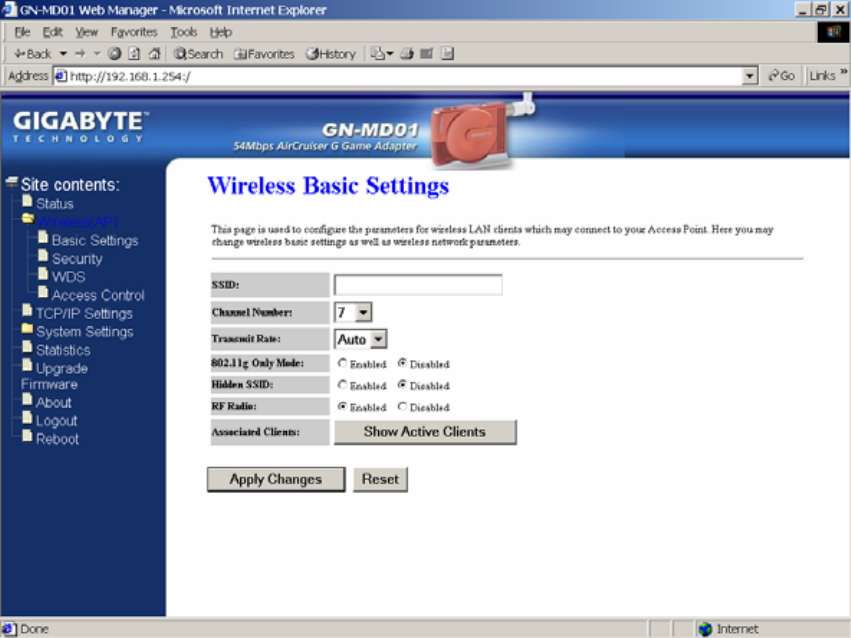This screenshot has height=638, width=851.
Task: Open the Tools menu
Action: click(183, 32)
